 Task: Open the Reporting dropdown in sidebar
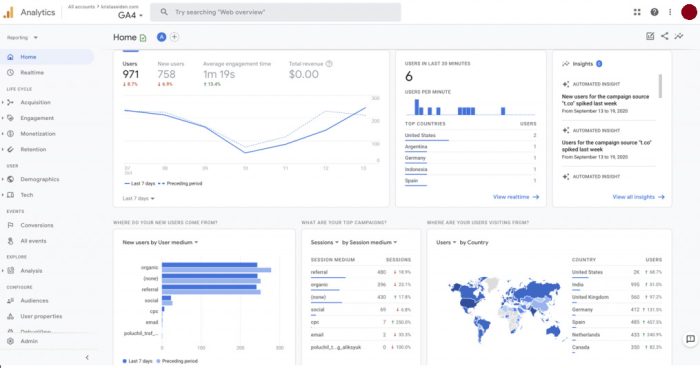(x=22, y=38)
